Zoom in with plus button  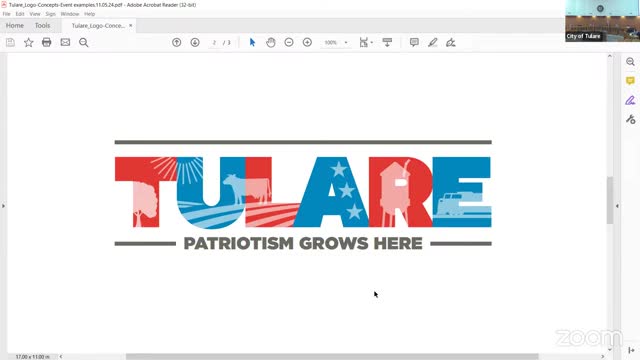(307, 42)
